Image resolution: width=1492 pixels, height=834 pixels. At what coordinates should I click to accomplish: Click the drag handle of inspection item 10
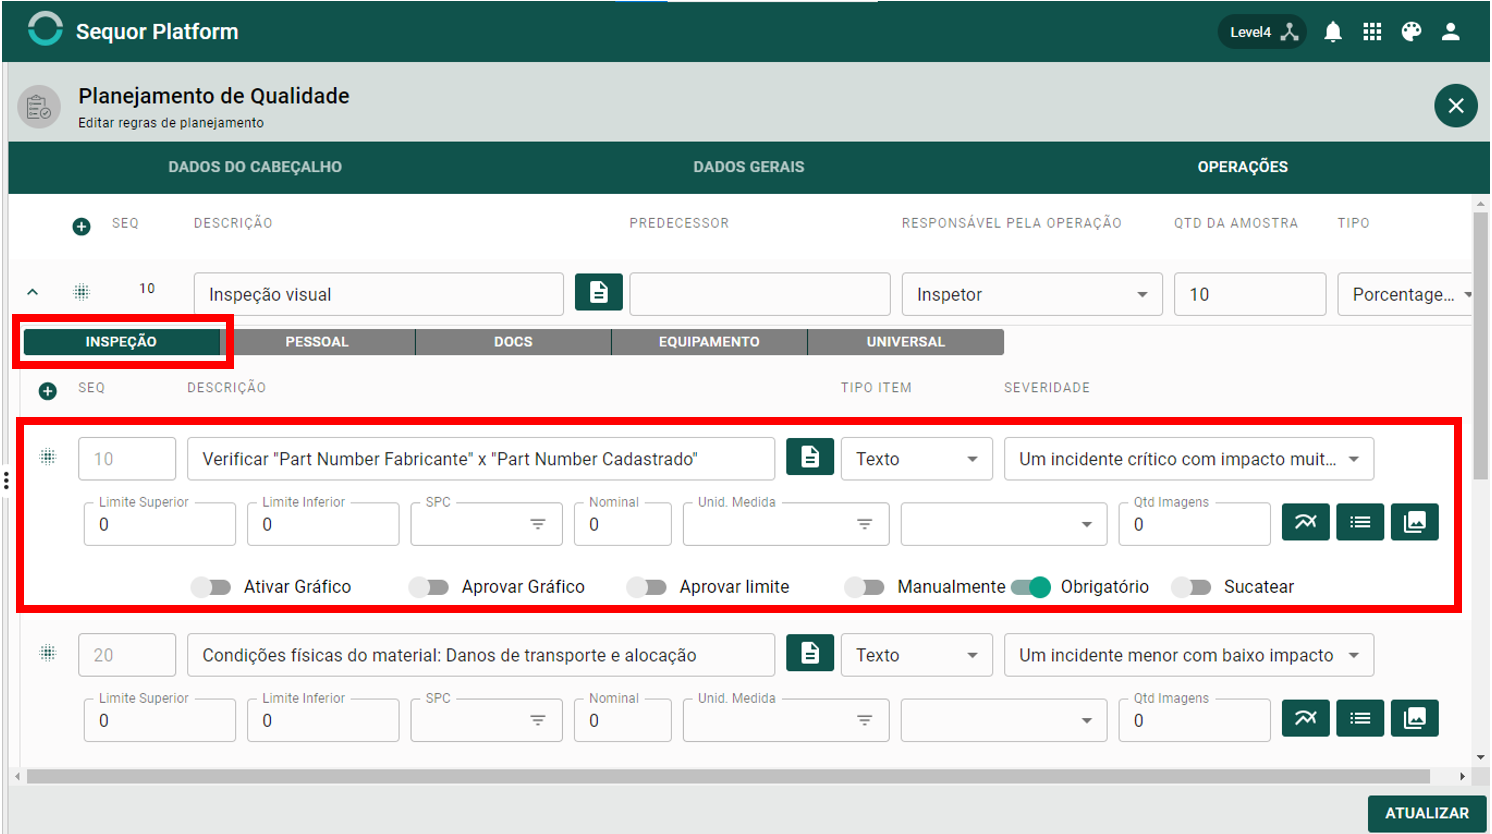[x=48, y=457]
